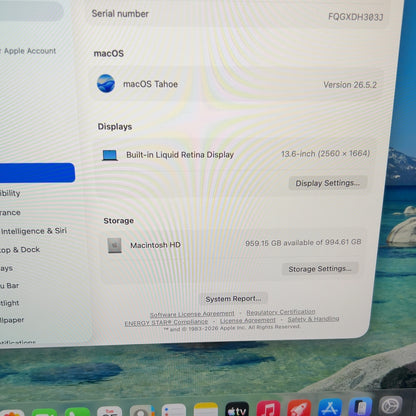Open Spotlight settings in the sidebar
The image size is (416, 416).
click(10, 303)
